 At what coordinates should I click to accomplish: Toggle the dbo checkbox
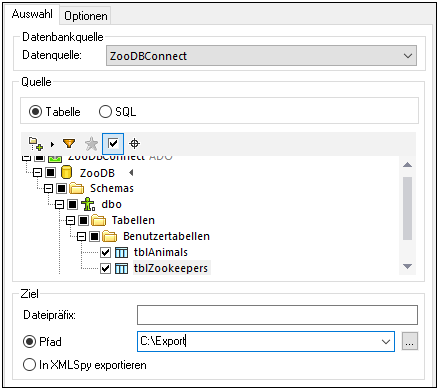tap(73, 204)
